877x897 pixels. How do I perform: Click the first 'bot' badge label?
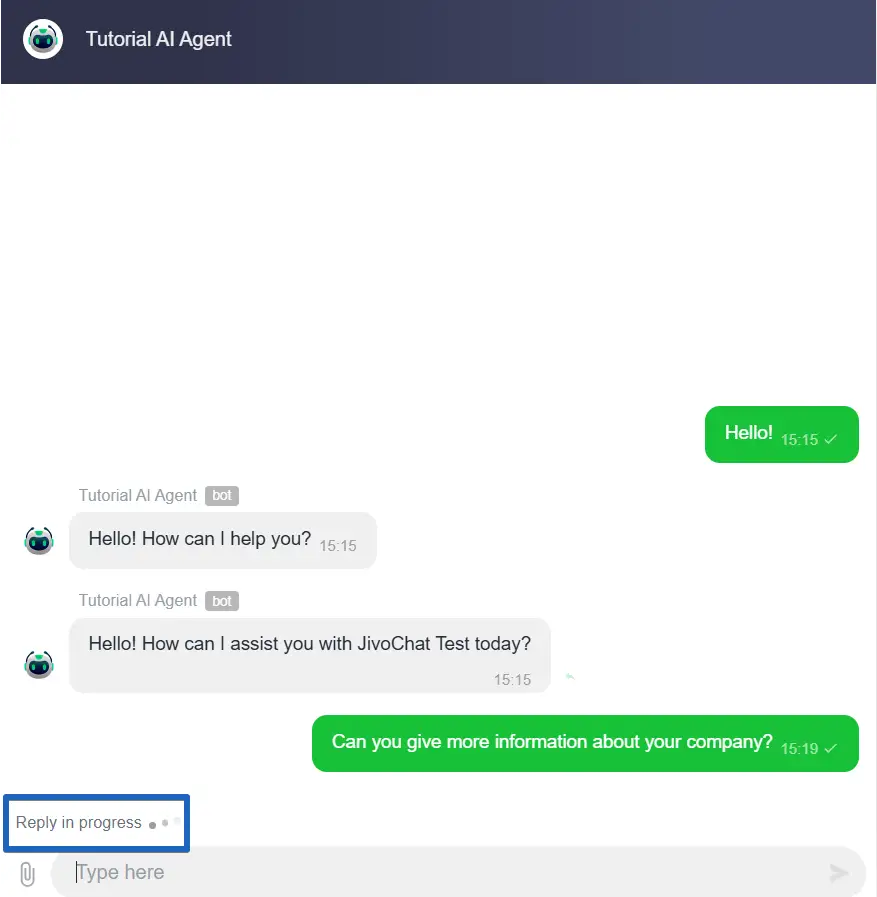pyautogui.click(x=222, y=495)
